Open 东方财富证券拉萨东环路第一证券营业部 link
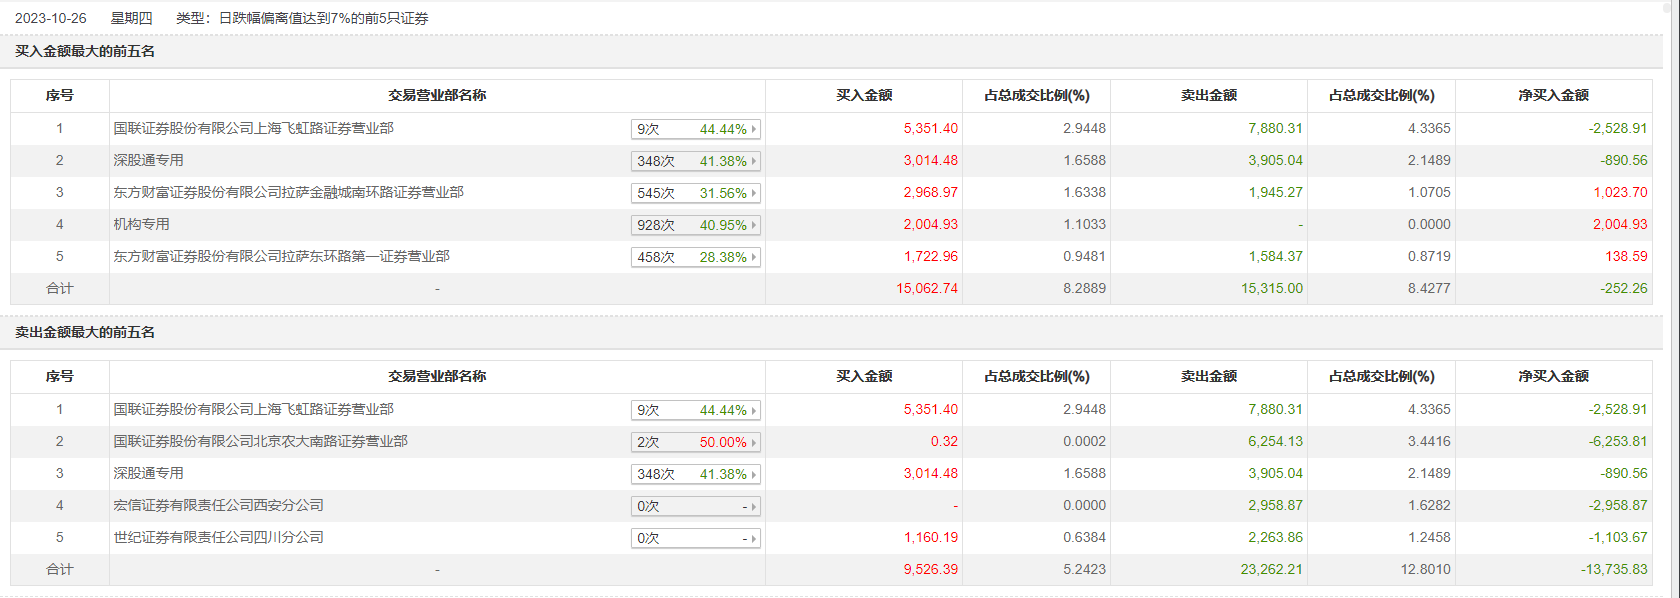1680x598 pixels. 281,256
